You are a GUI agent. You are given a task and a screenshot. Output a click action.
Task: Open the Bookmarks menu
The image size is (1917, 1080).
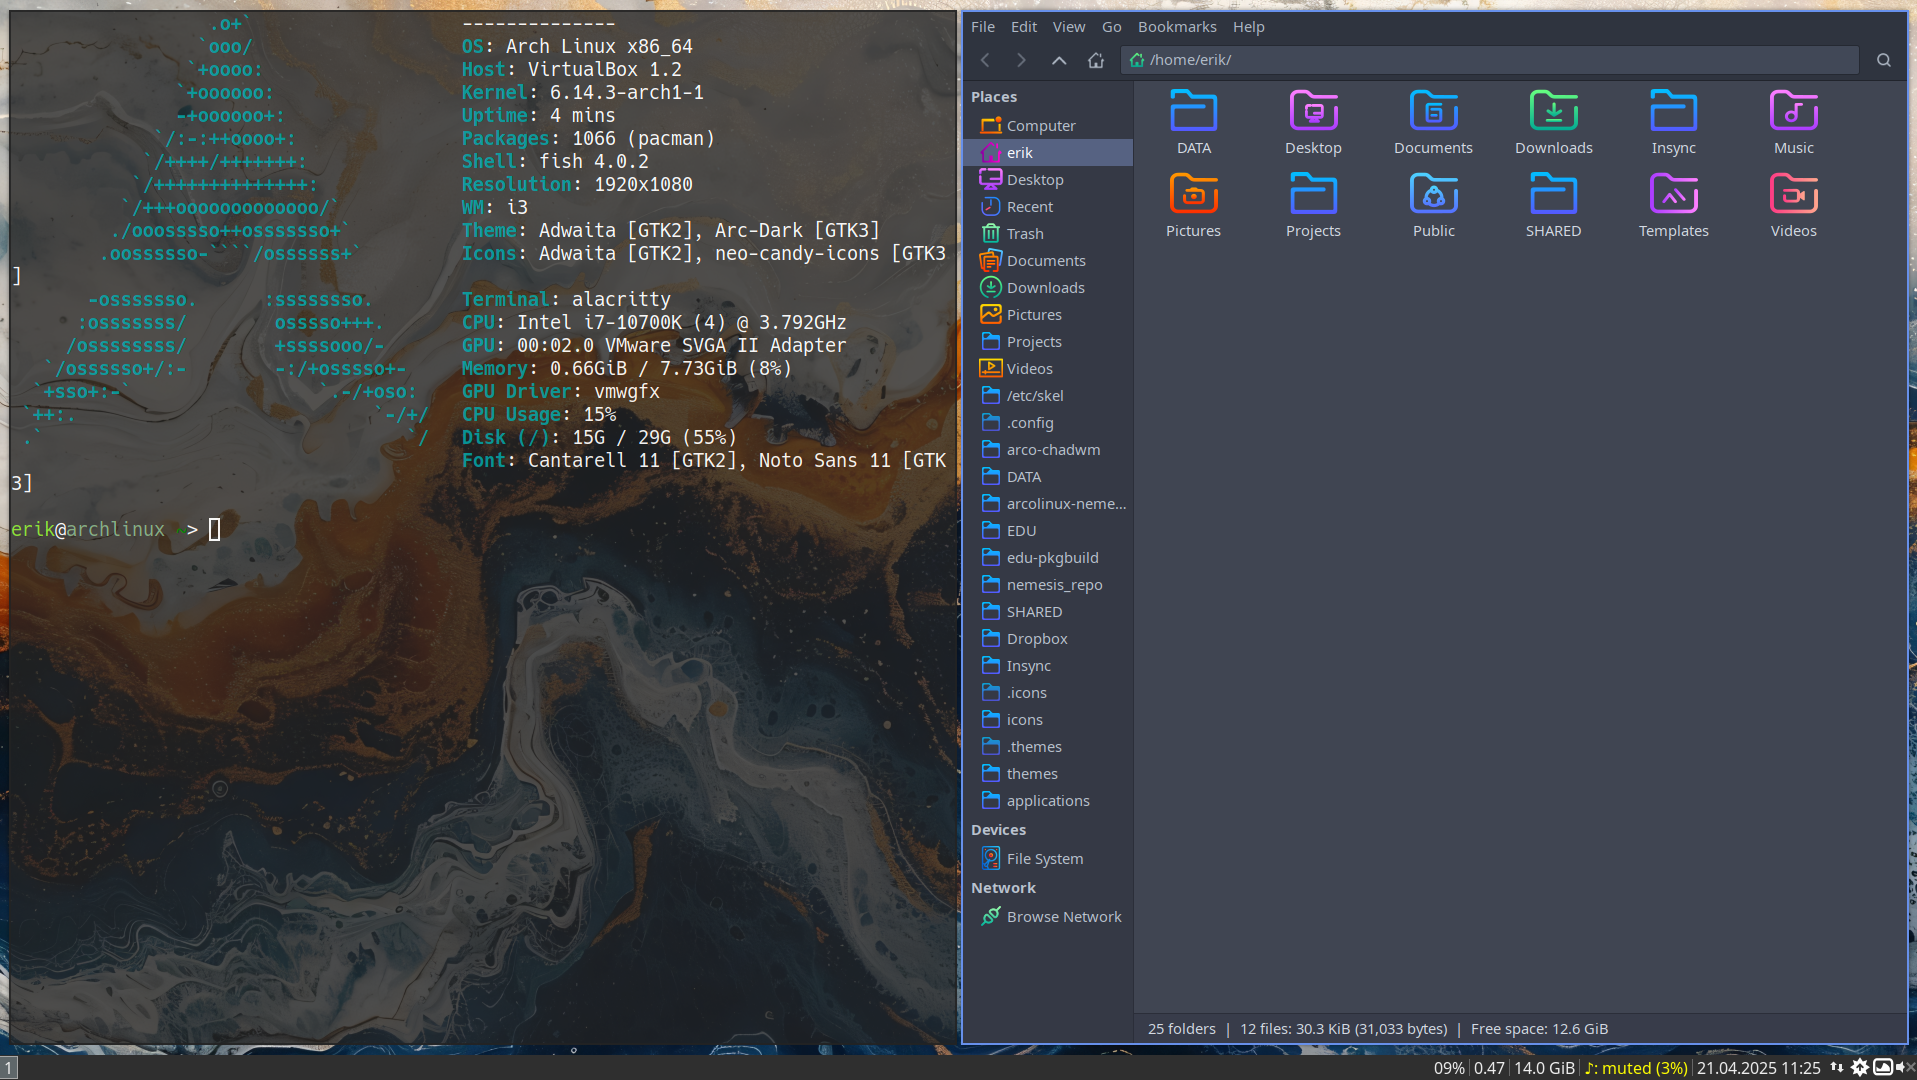pos(1177,27)
